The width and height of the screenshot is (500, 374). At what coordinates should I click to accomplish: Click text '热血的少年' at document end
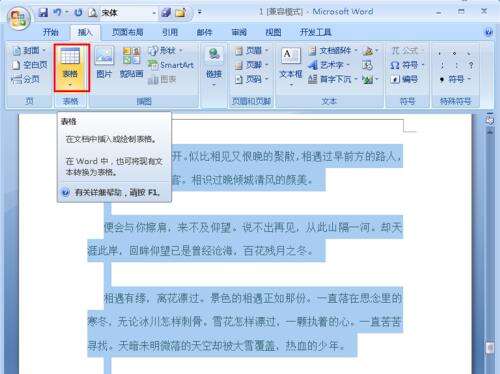click(312, 346)
